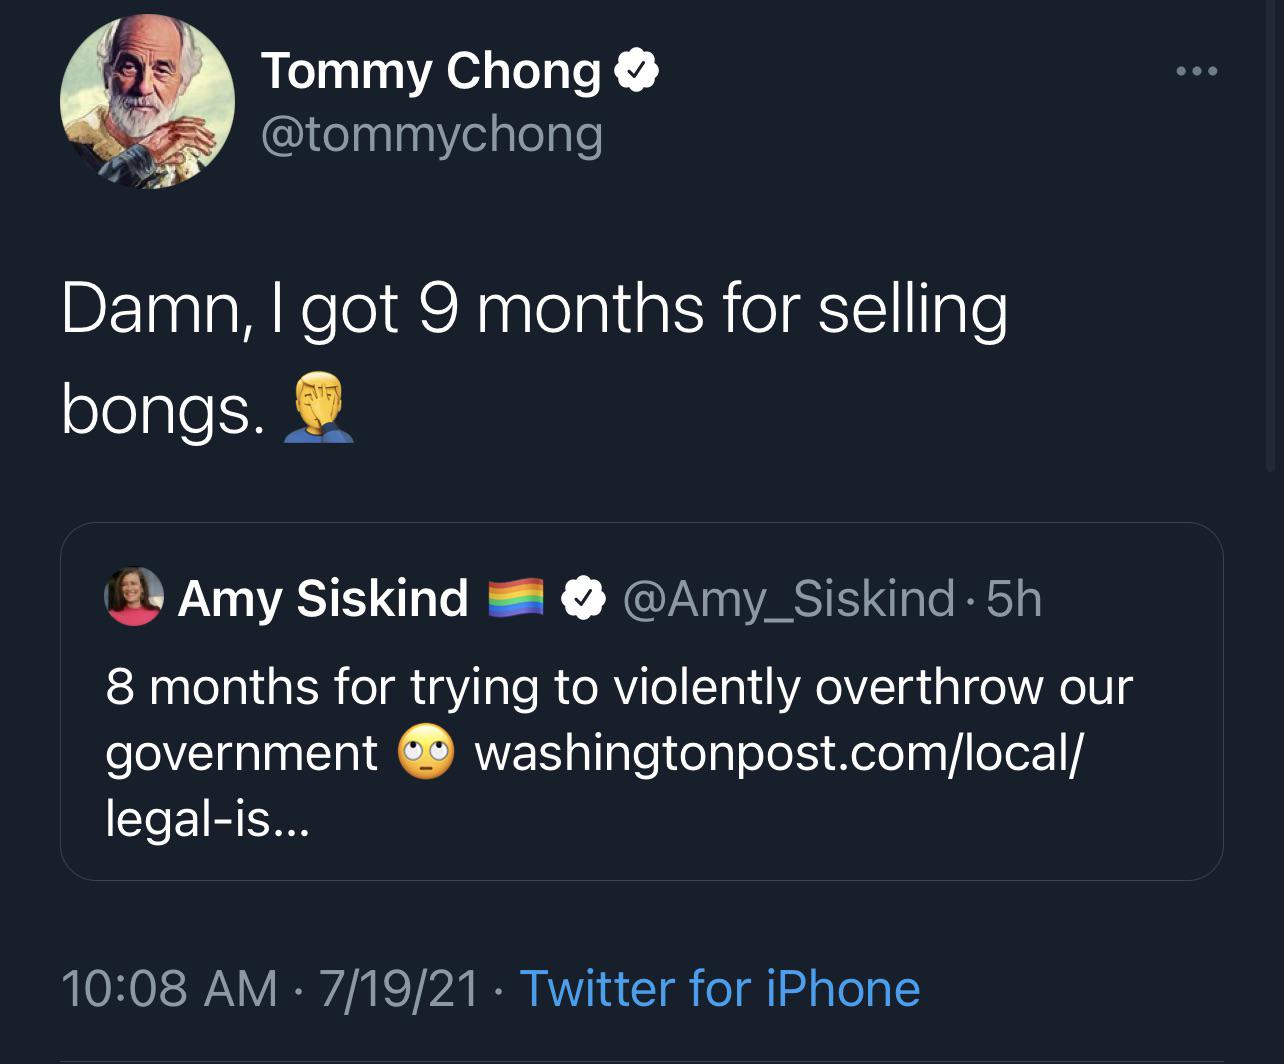Click the 7/19/21 date

pyautogui.click(x=399, y=988)
